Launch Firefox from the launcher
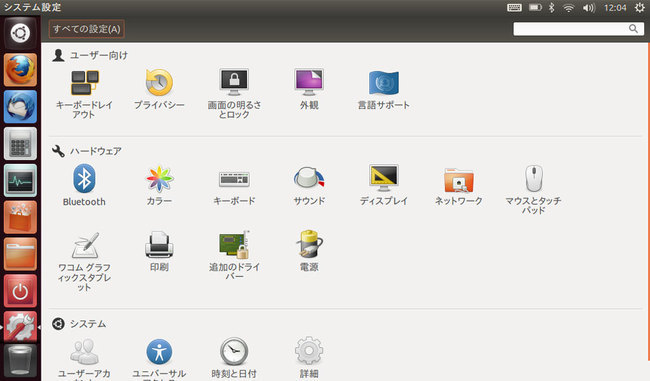The width and height of the screenshot is (650, 381). (20, 70)
